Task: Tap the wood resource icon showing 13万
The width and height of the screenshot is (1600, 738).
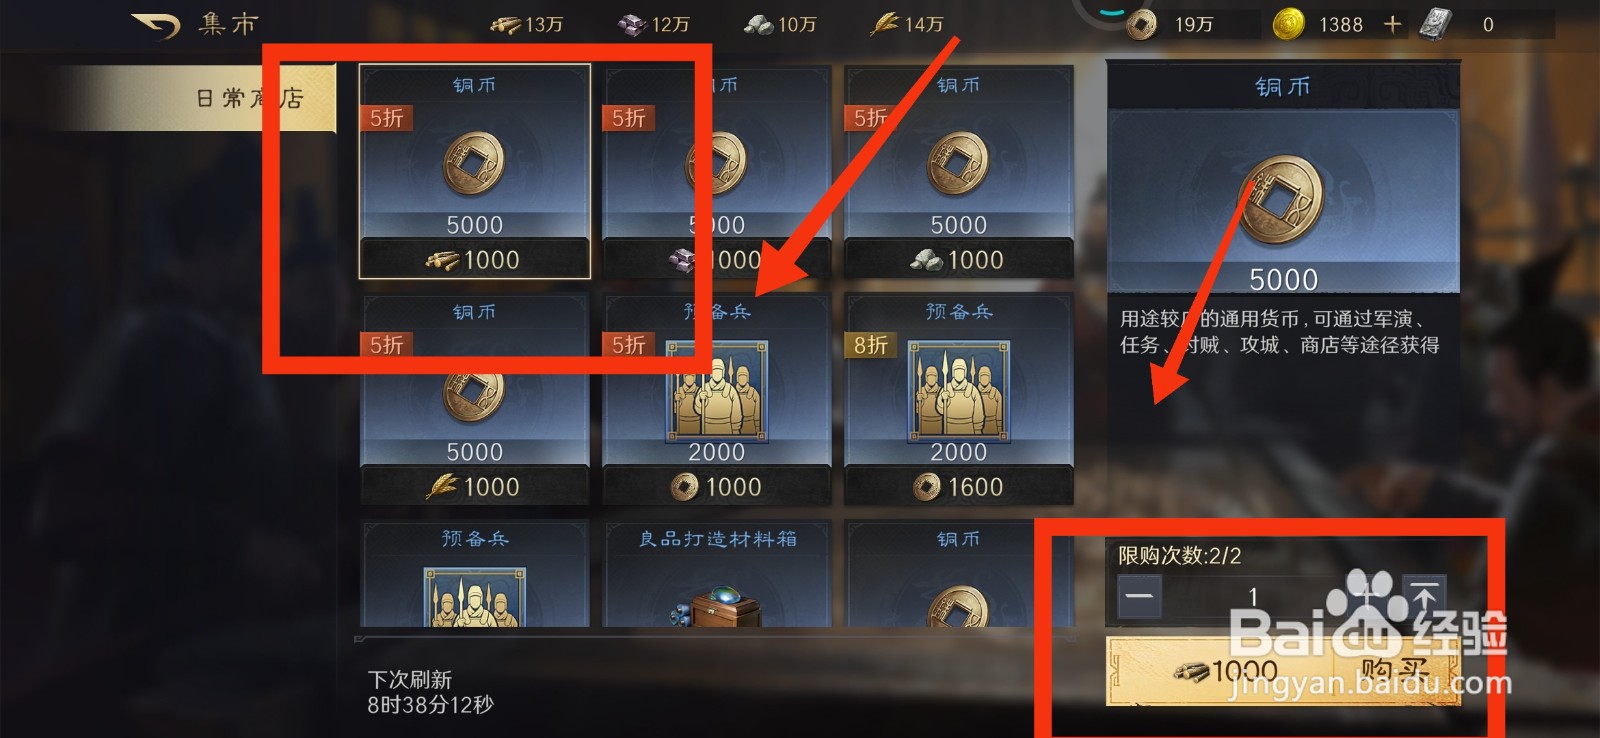Action: coord(505,25)
